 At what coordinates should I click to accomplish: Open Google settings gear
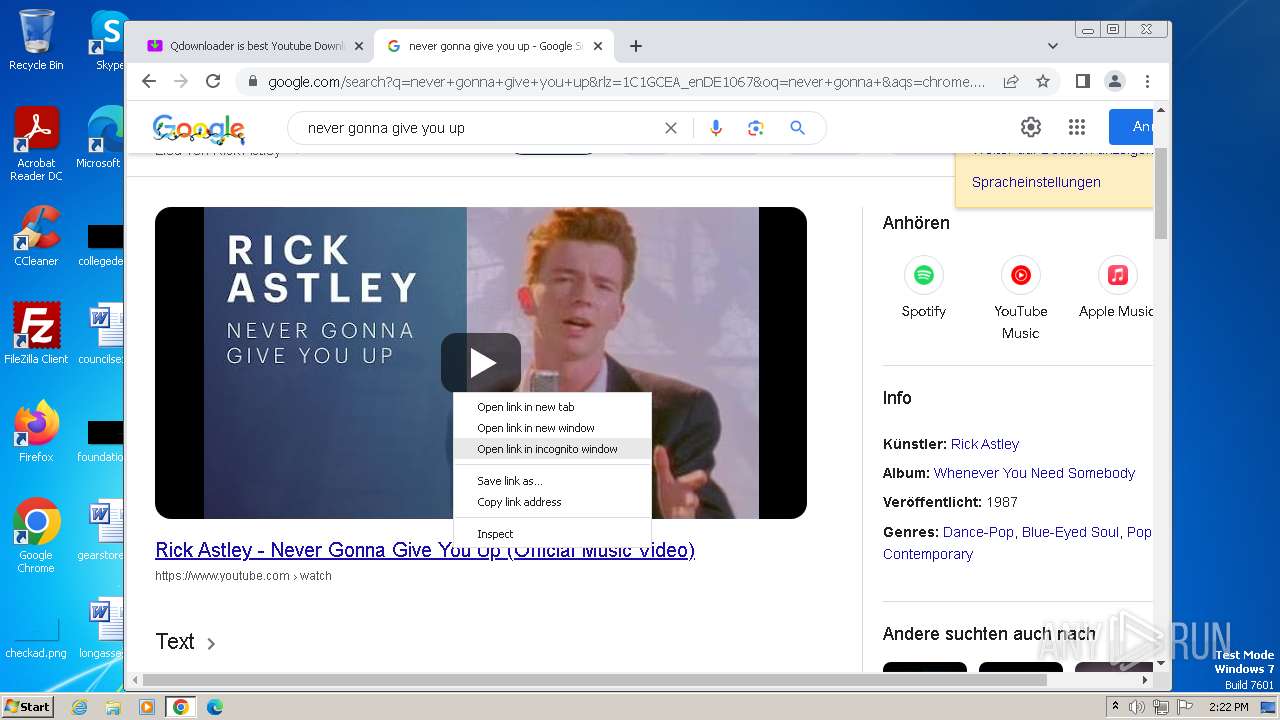pos(1031,127)
